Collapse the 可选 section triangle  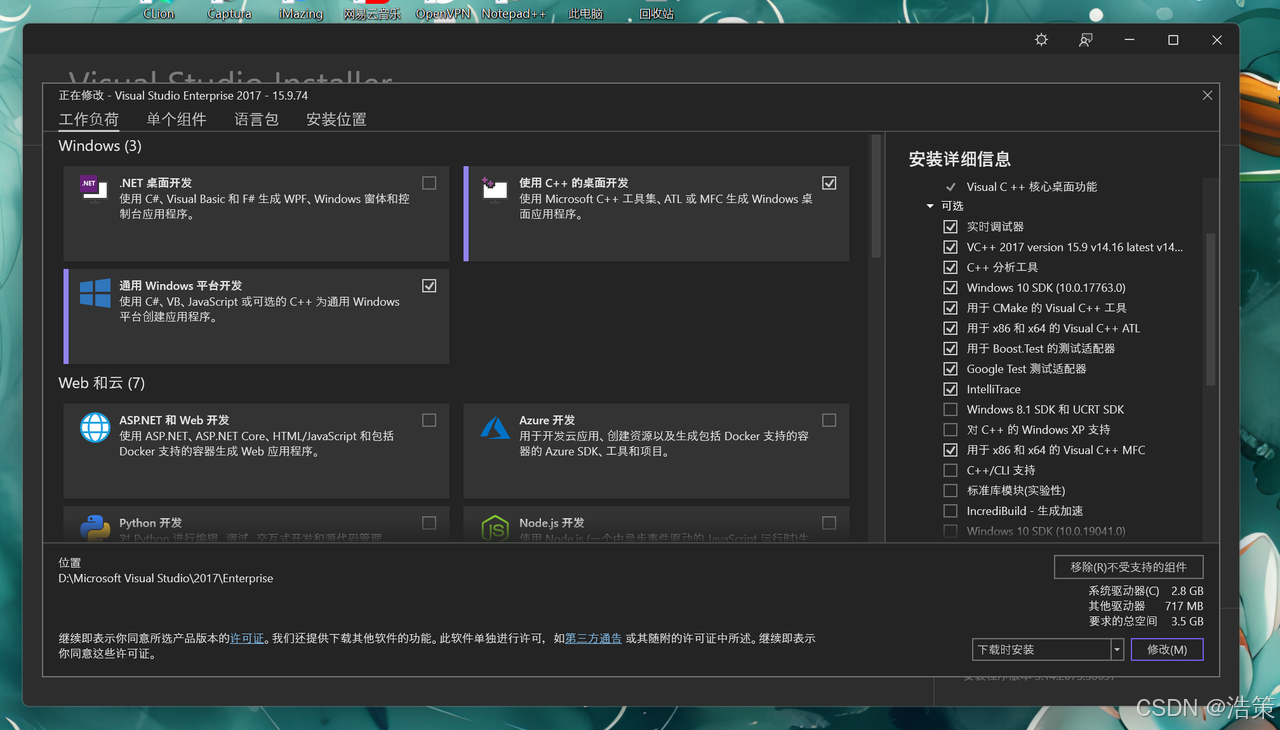930,206
